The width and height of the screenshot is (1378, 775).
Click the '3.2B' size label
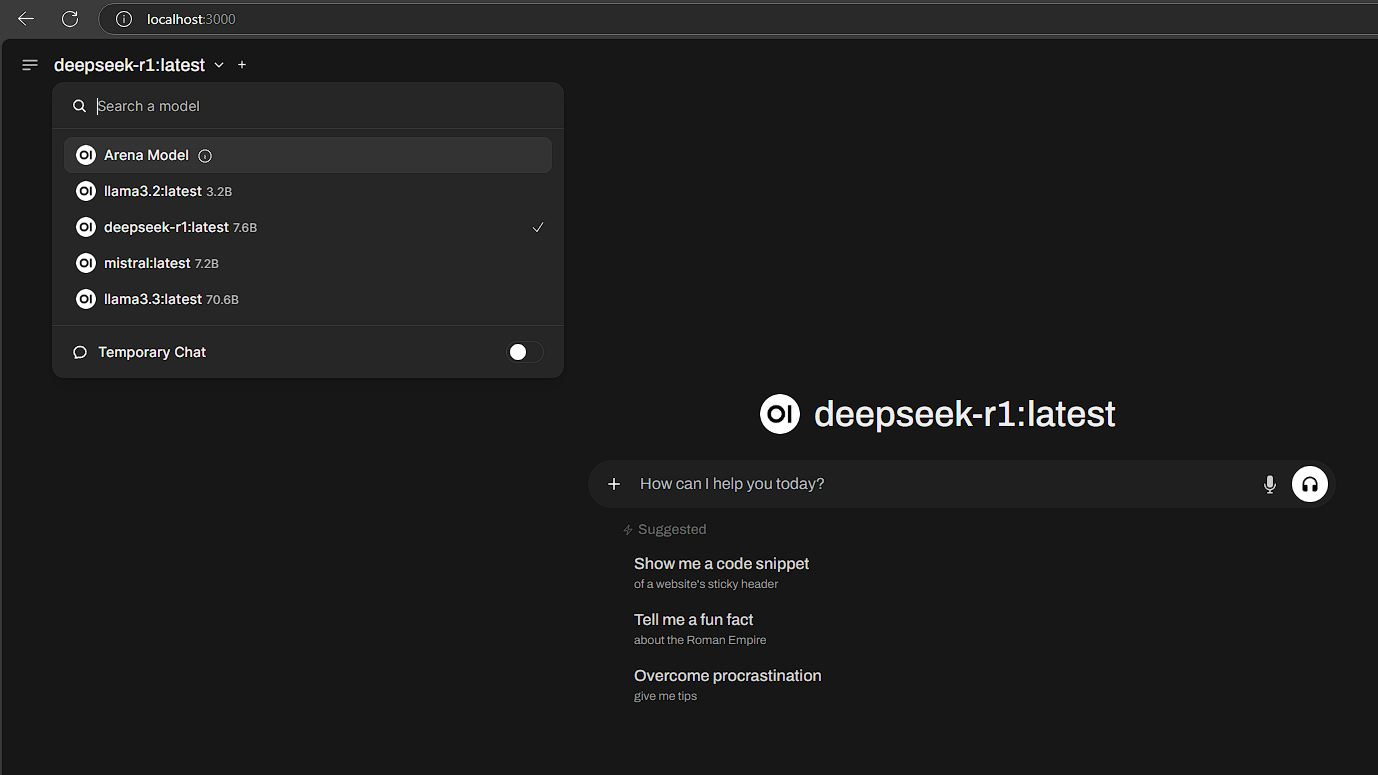pos(219,192)
